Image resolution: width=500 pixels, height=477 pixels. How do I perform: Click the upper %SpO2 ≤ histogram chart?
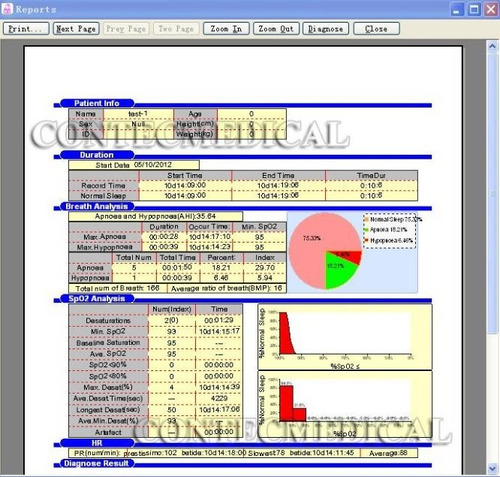(345, 337)
